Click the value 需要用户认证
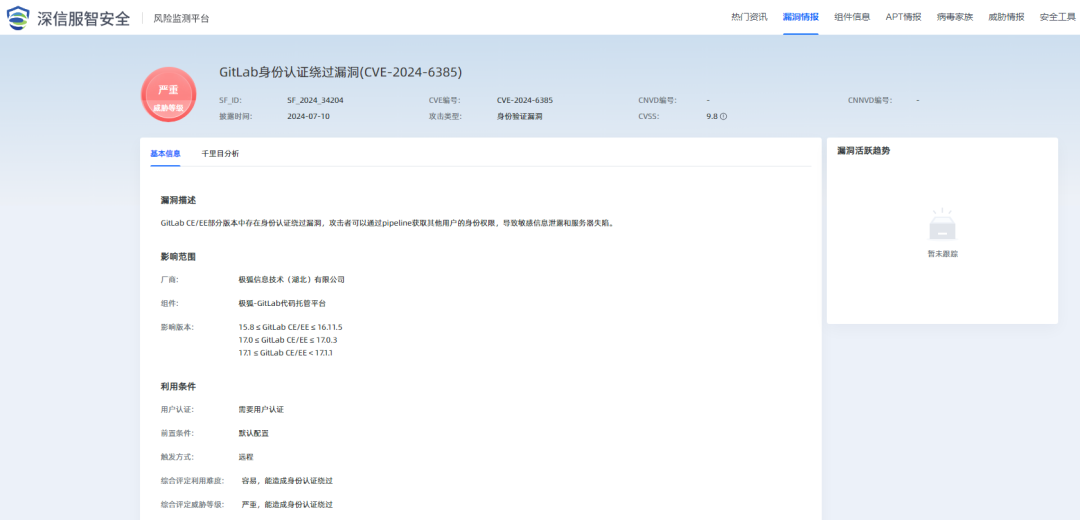This screenshot has width=1080, height=520. click(x=261, y=409)
